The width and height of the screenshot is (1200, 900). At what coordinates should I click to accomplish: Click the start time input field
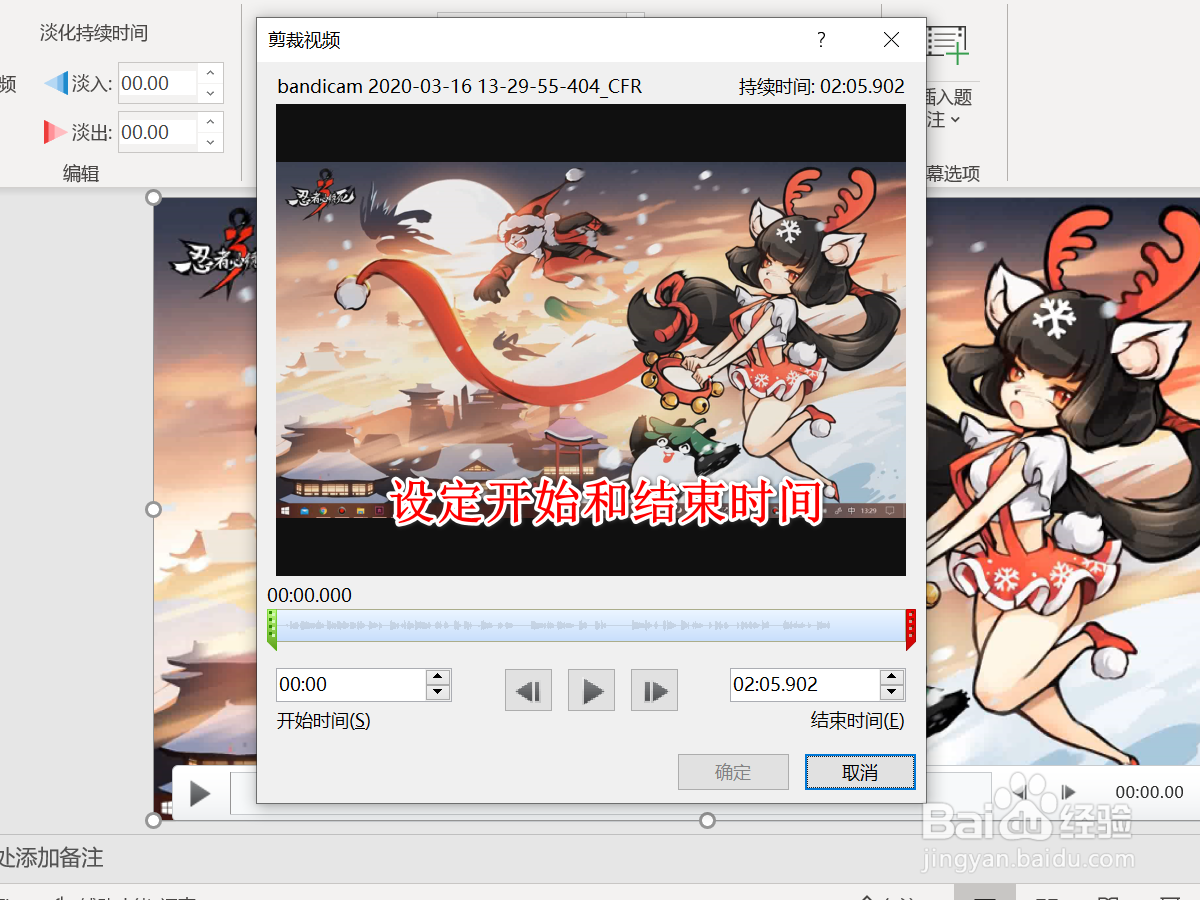(x=351, y=685)
